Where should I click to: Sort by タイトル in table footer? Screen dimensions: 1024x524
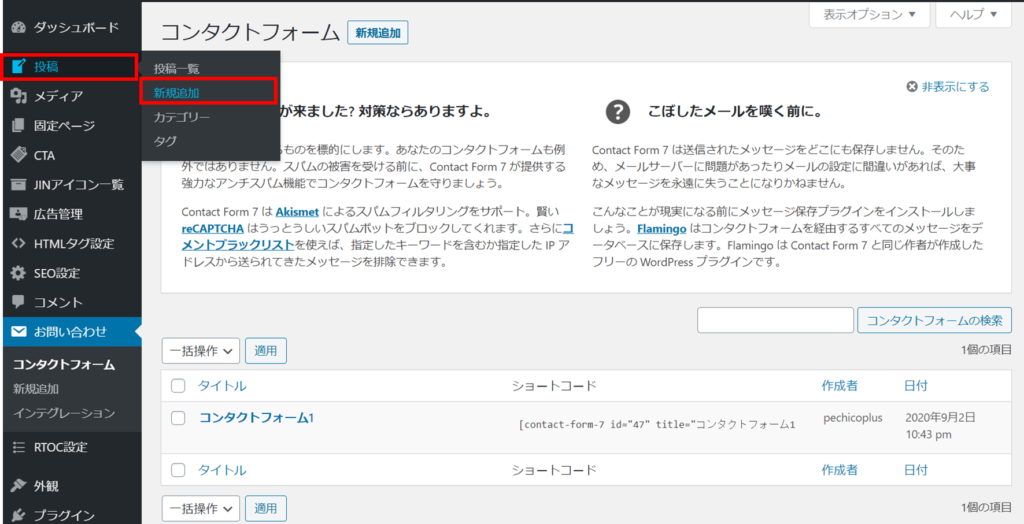click(x=222, y=470)
